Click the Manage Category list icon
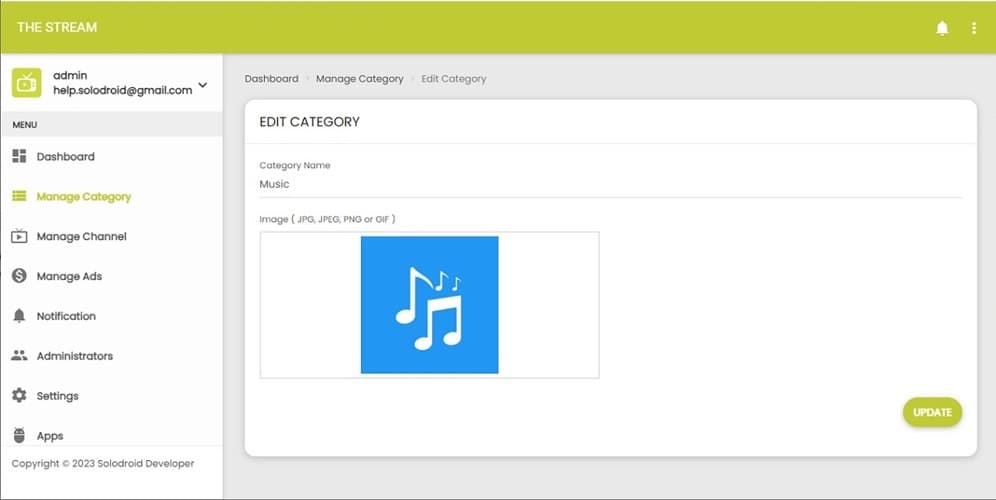 click(x=19, y=196)
